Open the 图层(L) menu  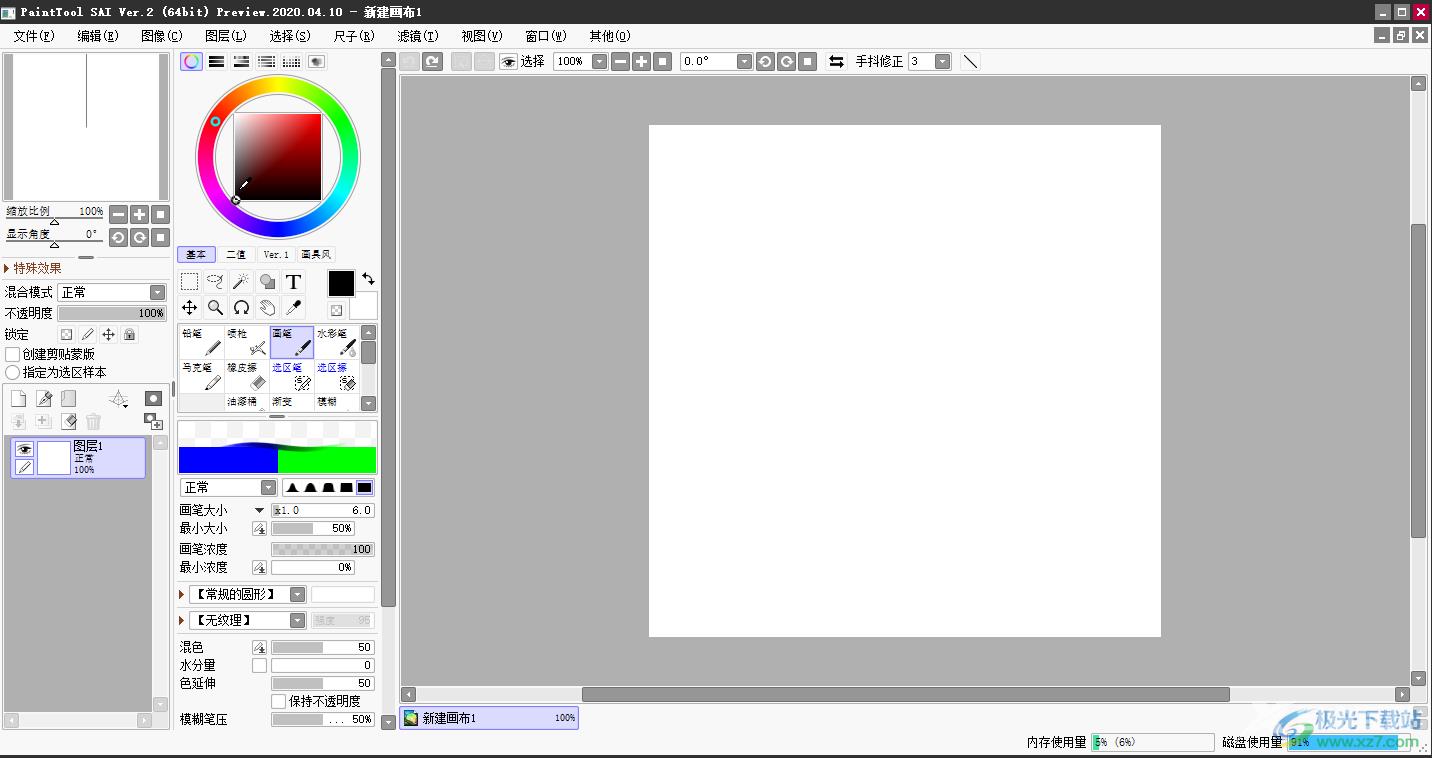[x=225, y=36]
